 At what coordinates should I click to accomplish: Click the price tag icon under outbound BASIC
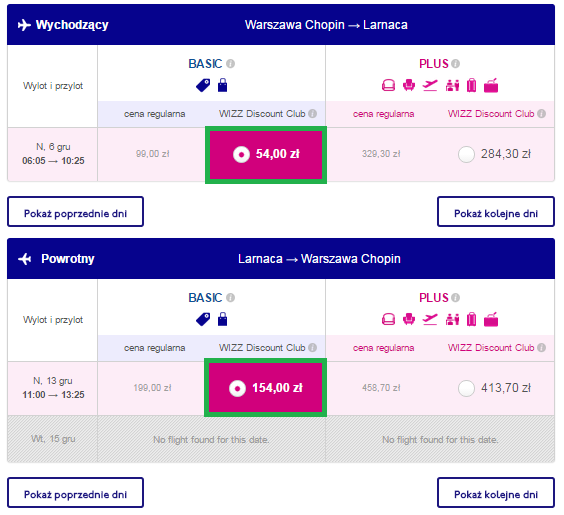(x=203, y=86)
